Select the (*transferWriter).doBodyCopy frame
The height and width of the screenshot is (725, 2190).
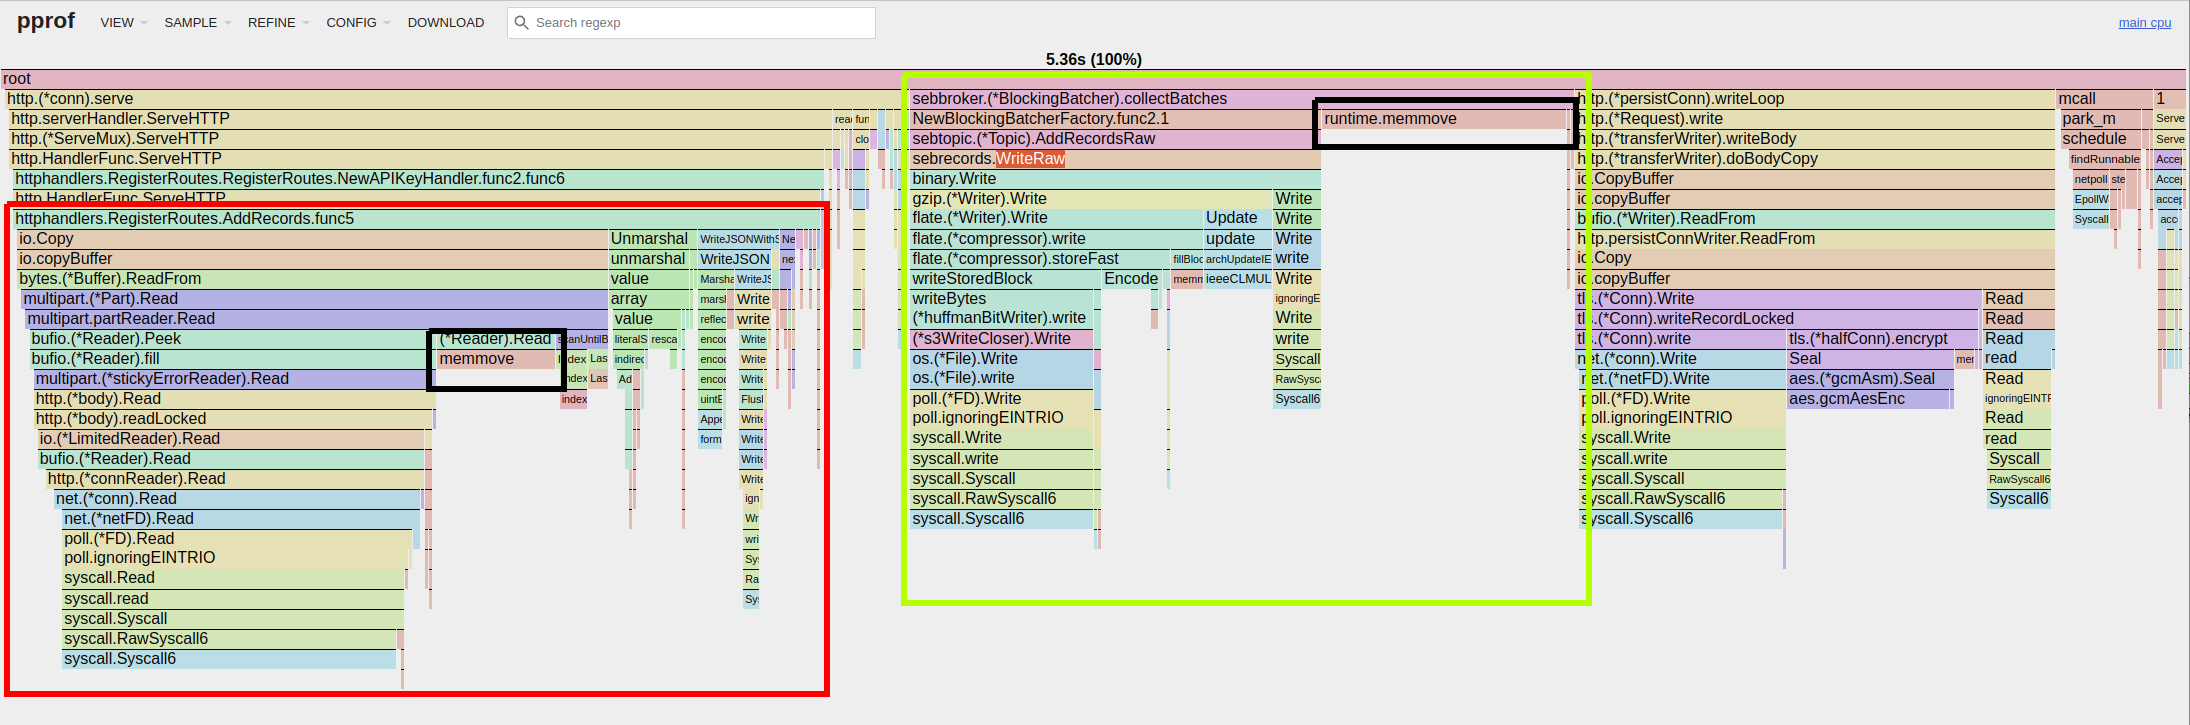coord(1816,159)
